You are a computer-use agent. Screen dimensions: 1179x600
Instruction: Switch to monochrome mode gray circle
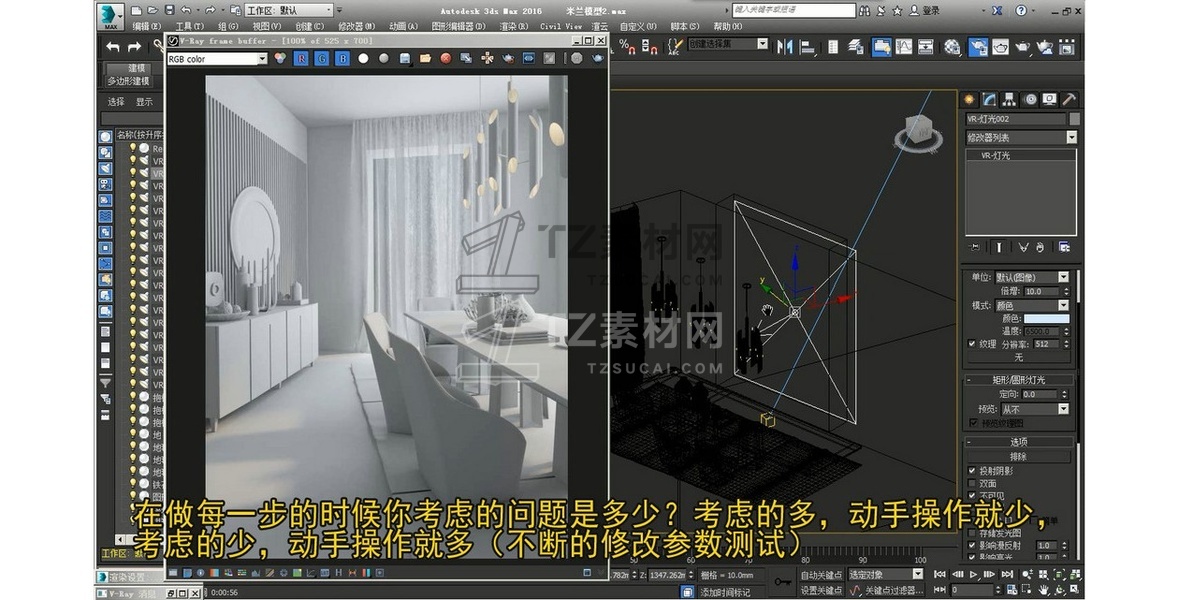click(x=383, y=58)
